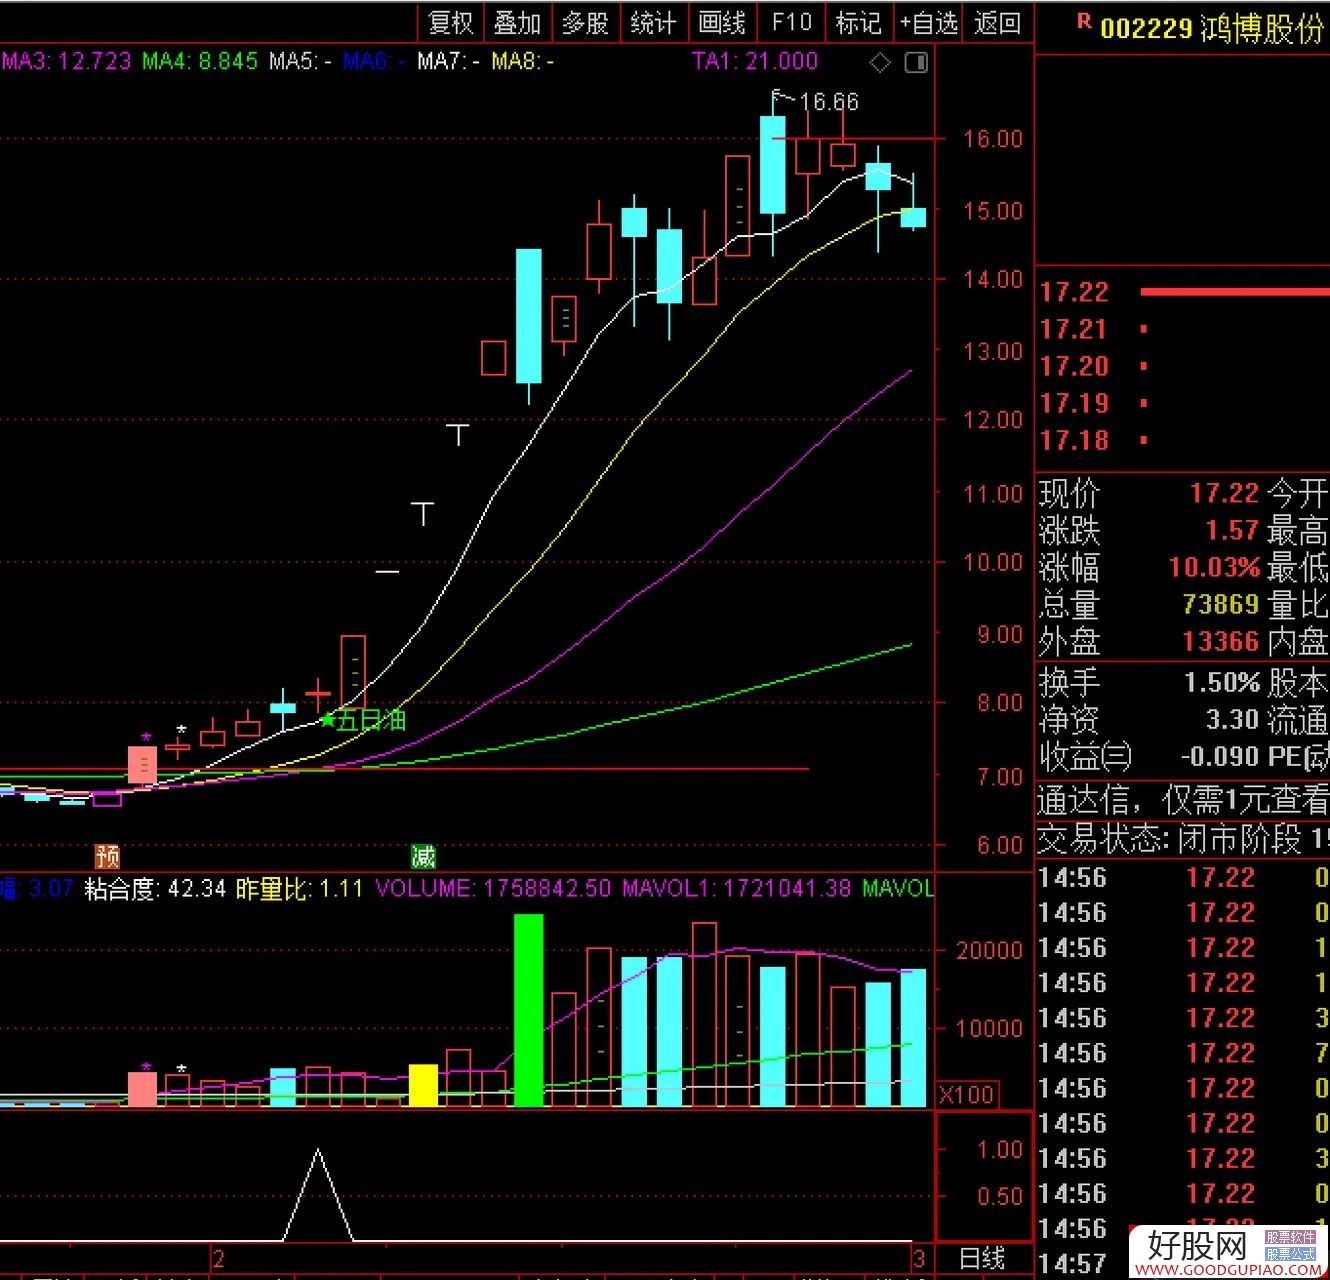Click the 粘合度: 42.34 indicator text
The height and width of the screenshot is (1280, 1330).
coord(155,888)
